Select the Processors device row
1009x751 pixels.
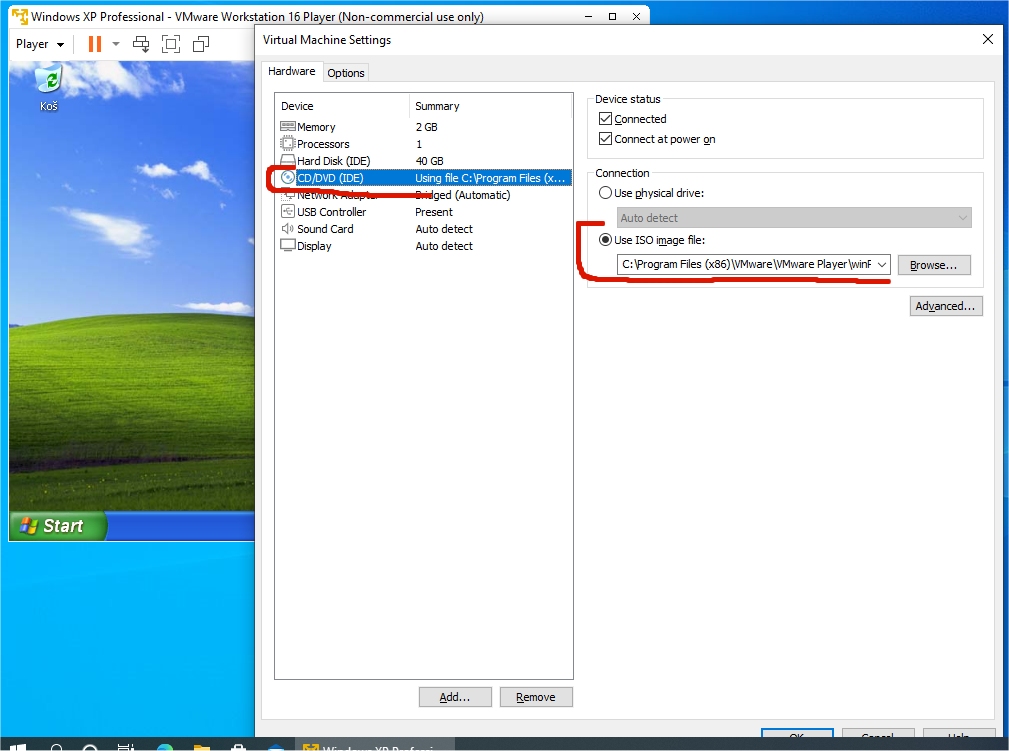pyautogui.click(x=423, y=144)
